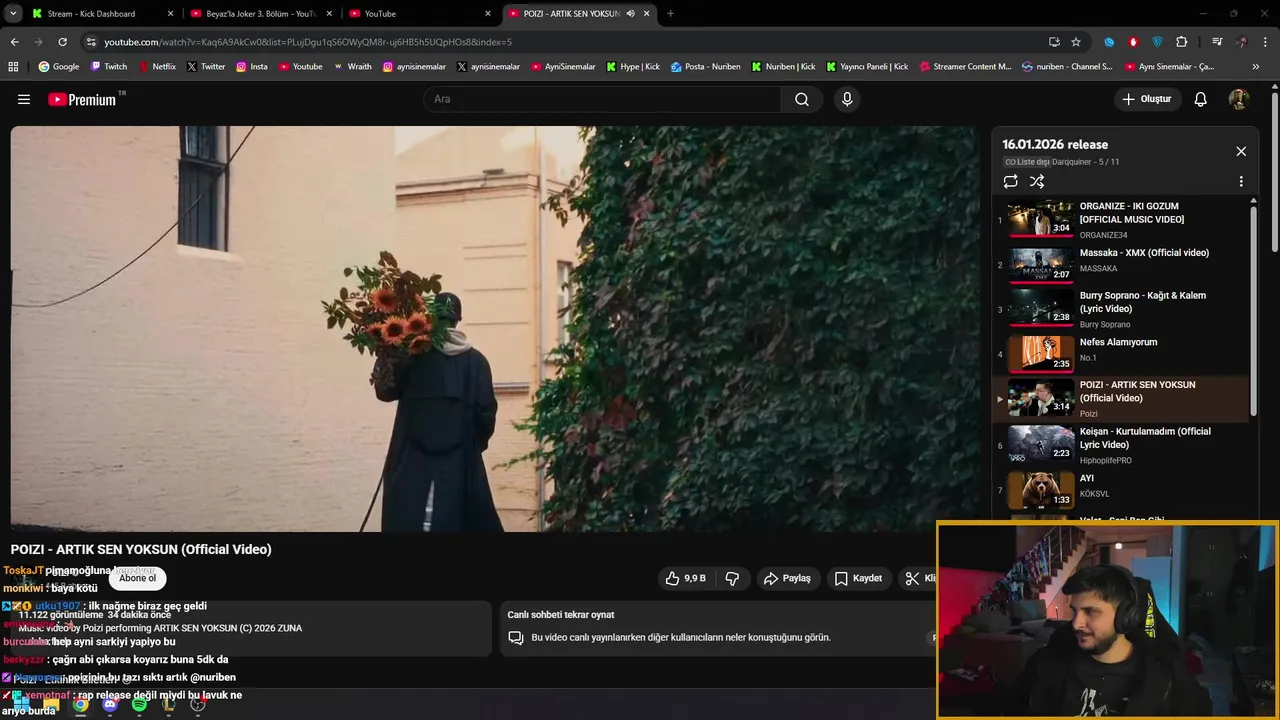Open Nuriben | Kick bookmark
The height and width of the screenshot is (720, 1280).
coord(783,67)
